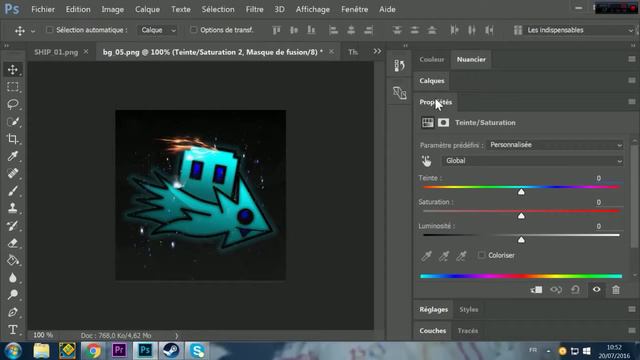Select the Lasso tool

(x=13, y=104)
